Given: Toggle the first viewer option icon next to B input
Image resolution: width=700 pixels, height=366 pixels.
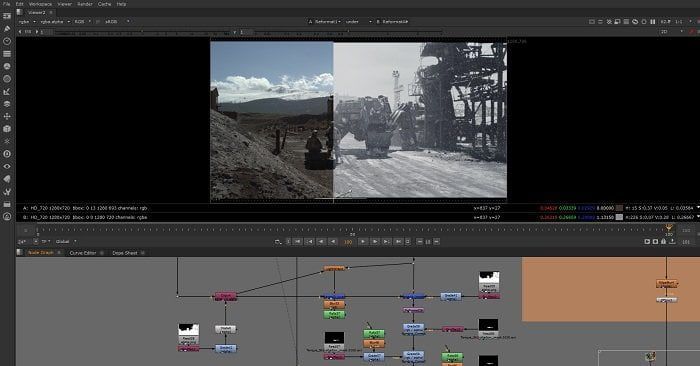Looking at the screenshot, I should [592, 21].
